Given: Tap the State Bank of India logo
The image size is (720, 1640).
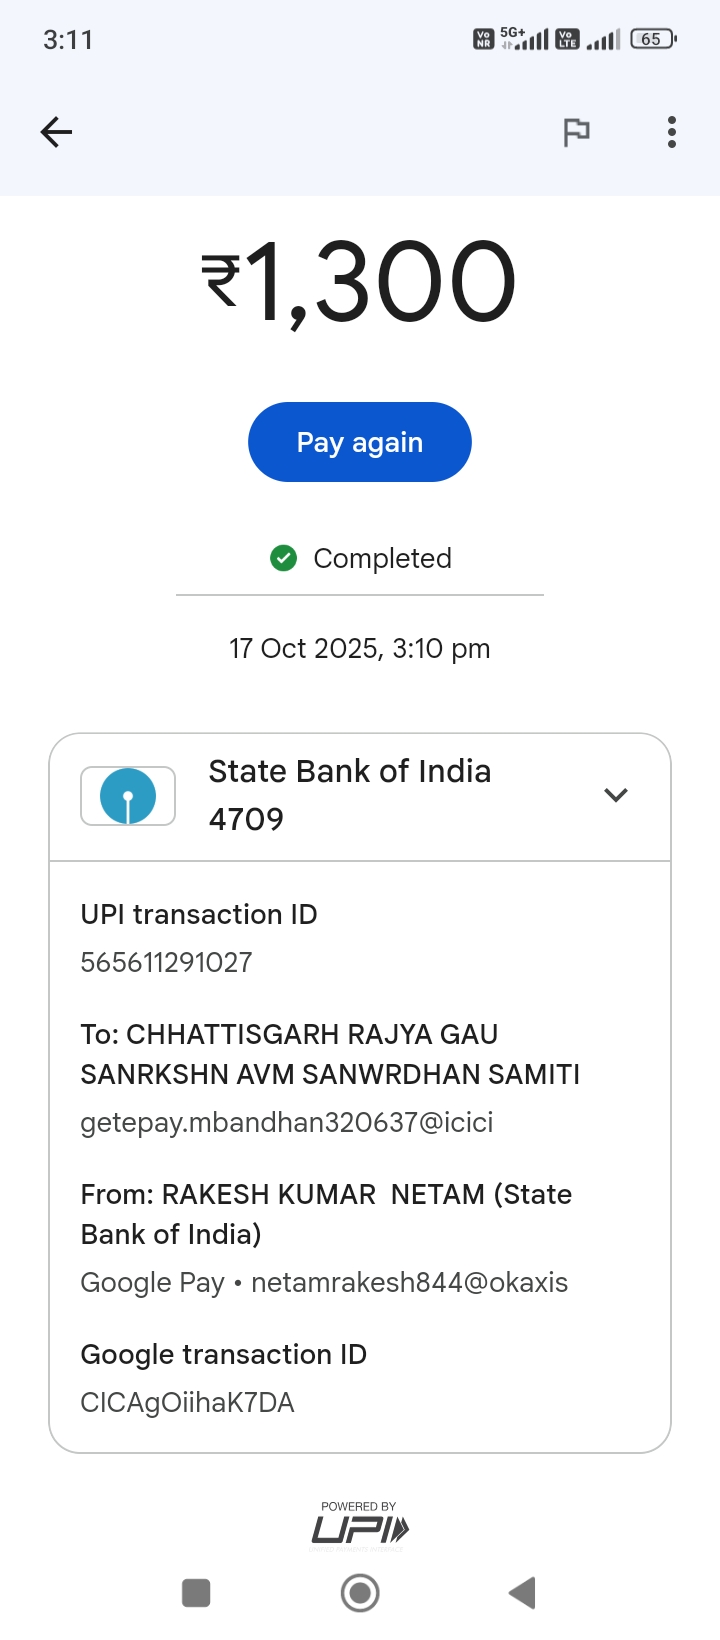Looking at the screenshot, I should tap(128, 796).
